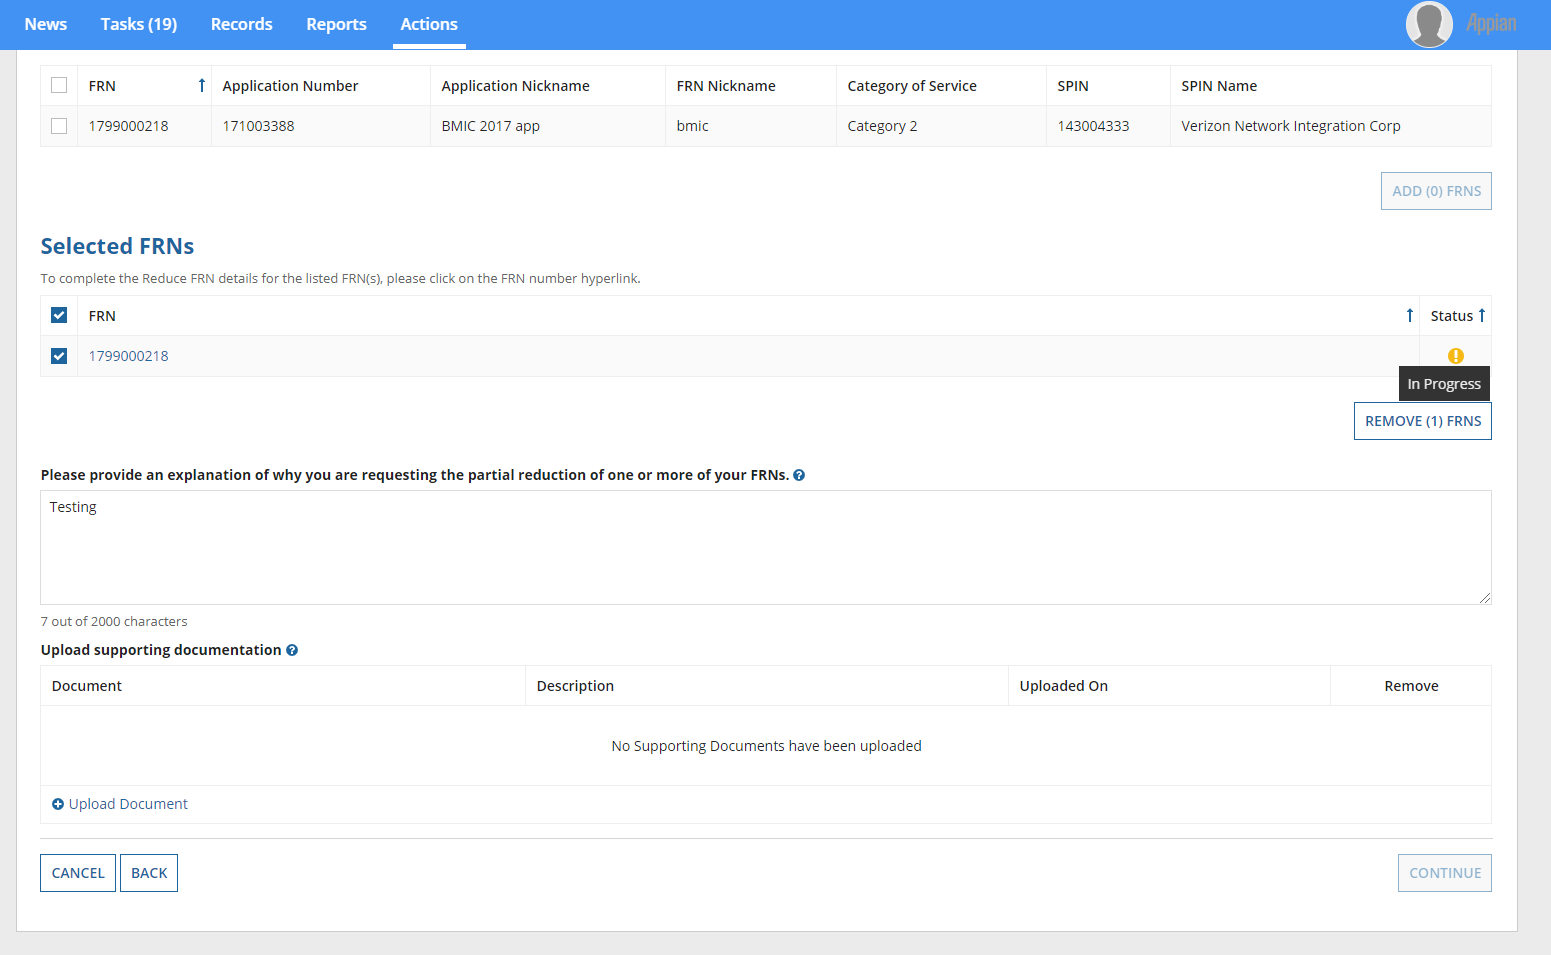Sort top table by FRN column arrow
Viewport: 1551px width, 955px height.
(201, 86)
